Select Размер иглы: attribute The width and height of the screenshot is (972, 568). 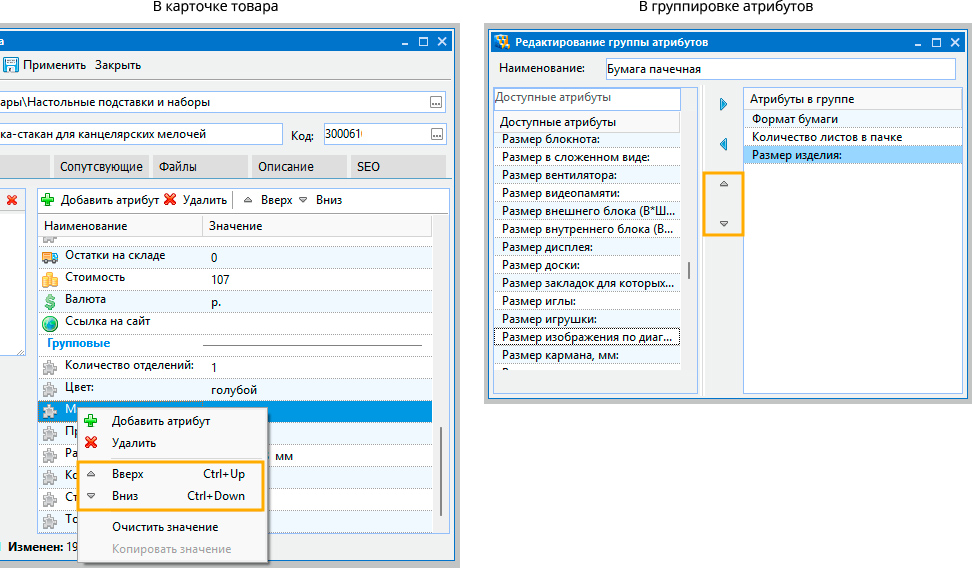pyautogui.click(x=587, y=301)
